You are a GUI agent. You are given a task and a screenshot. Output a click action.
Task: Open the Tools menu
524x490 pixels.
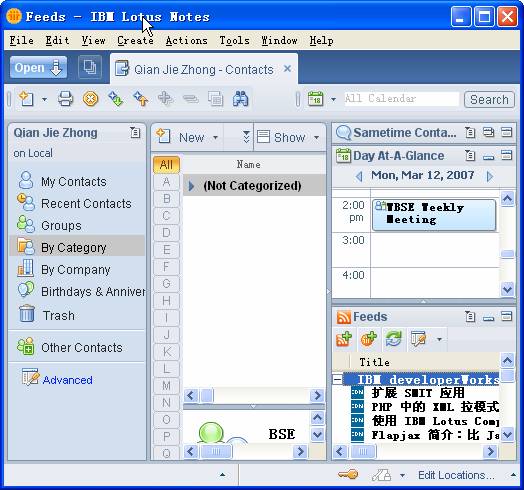[x=234, y=40]
